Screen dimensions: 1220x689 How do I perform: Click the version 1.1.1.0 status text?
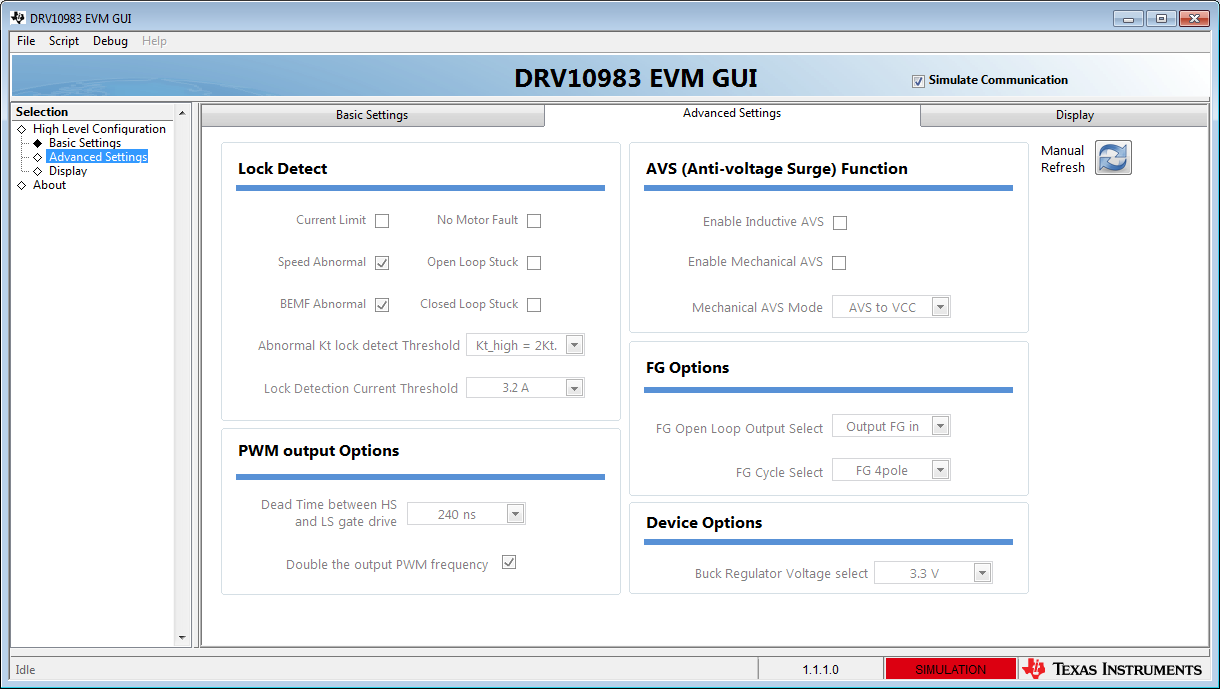(x=820, y=669)
